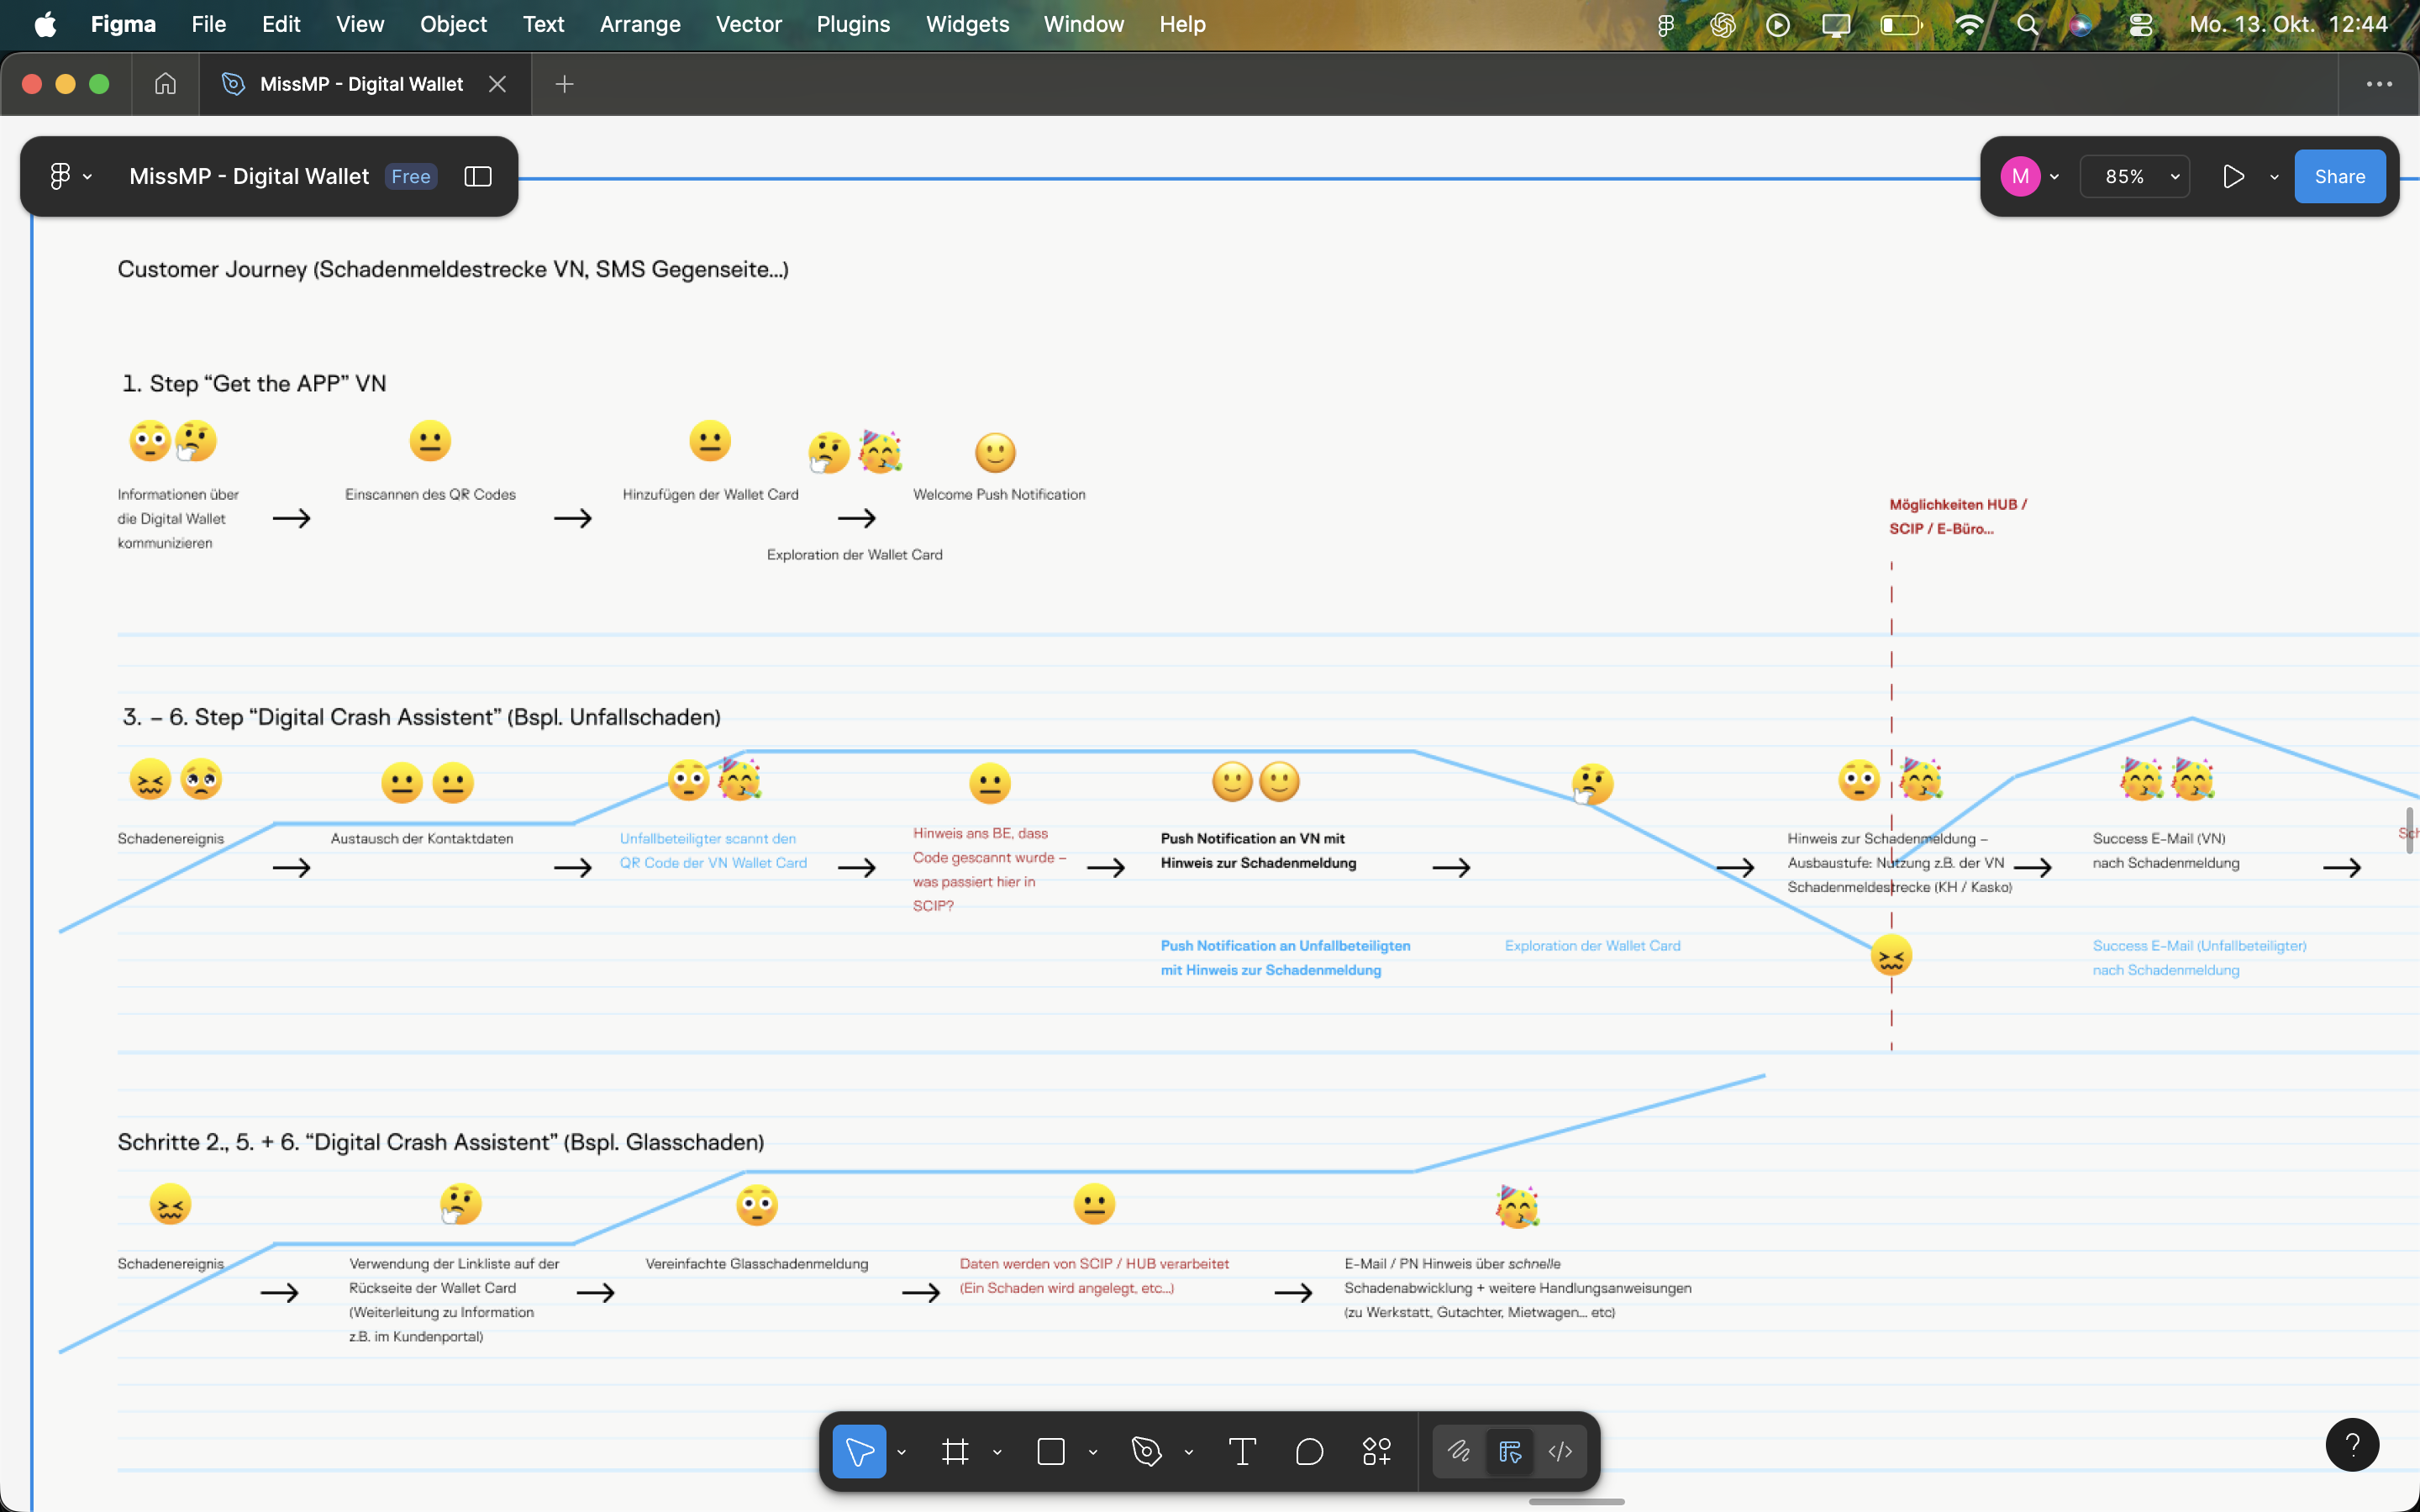Select the Pen tool

click(x=1147, y=1451)
